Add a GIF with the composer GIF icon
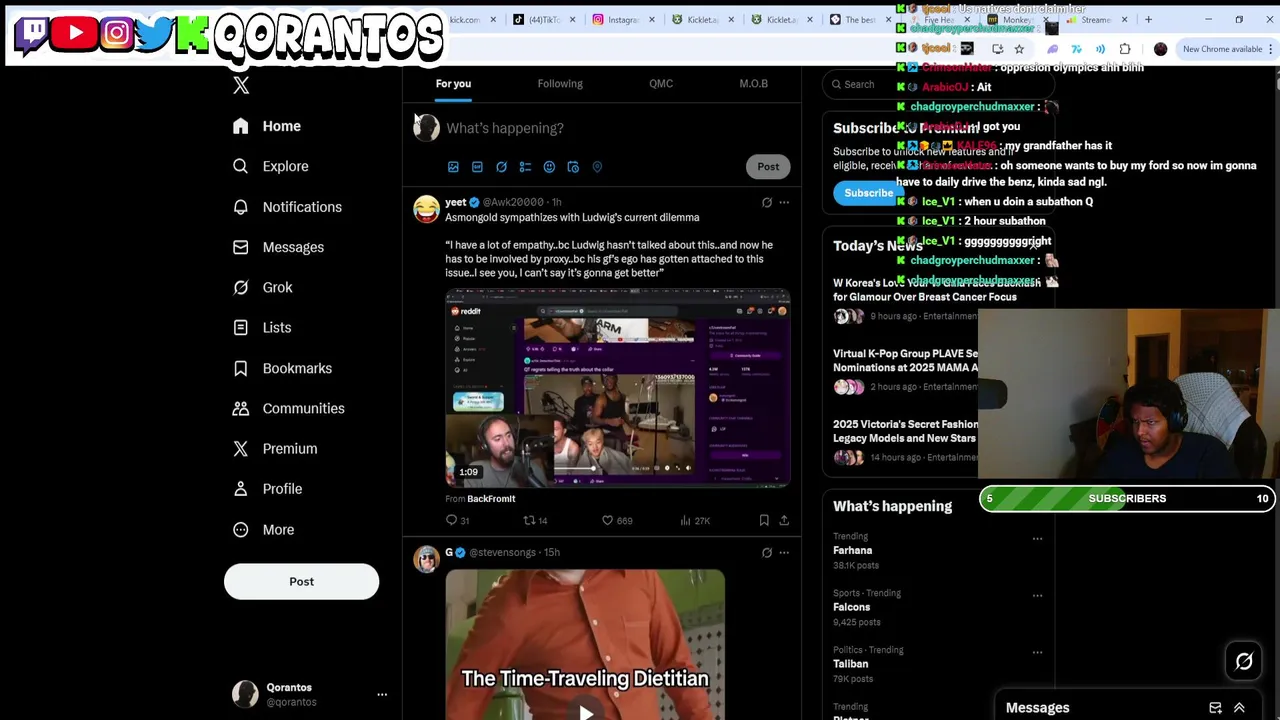Image resolution: width=1280 pixels, height=720 pixels. click(x=477, y=167)
